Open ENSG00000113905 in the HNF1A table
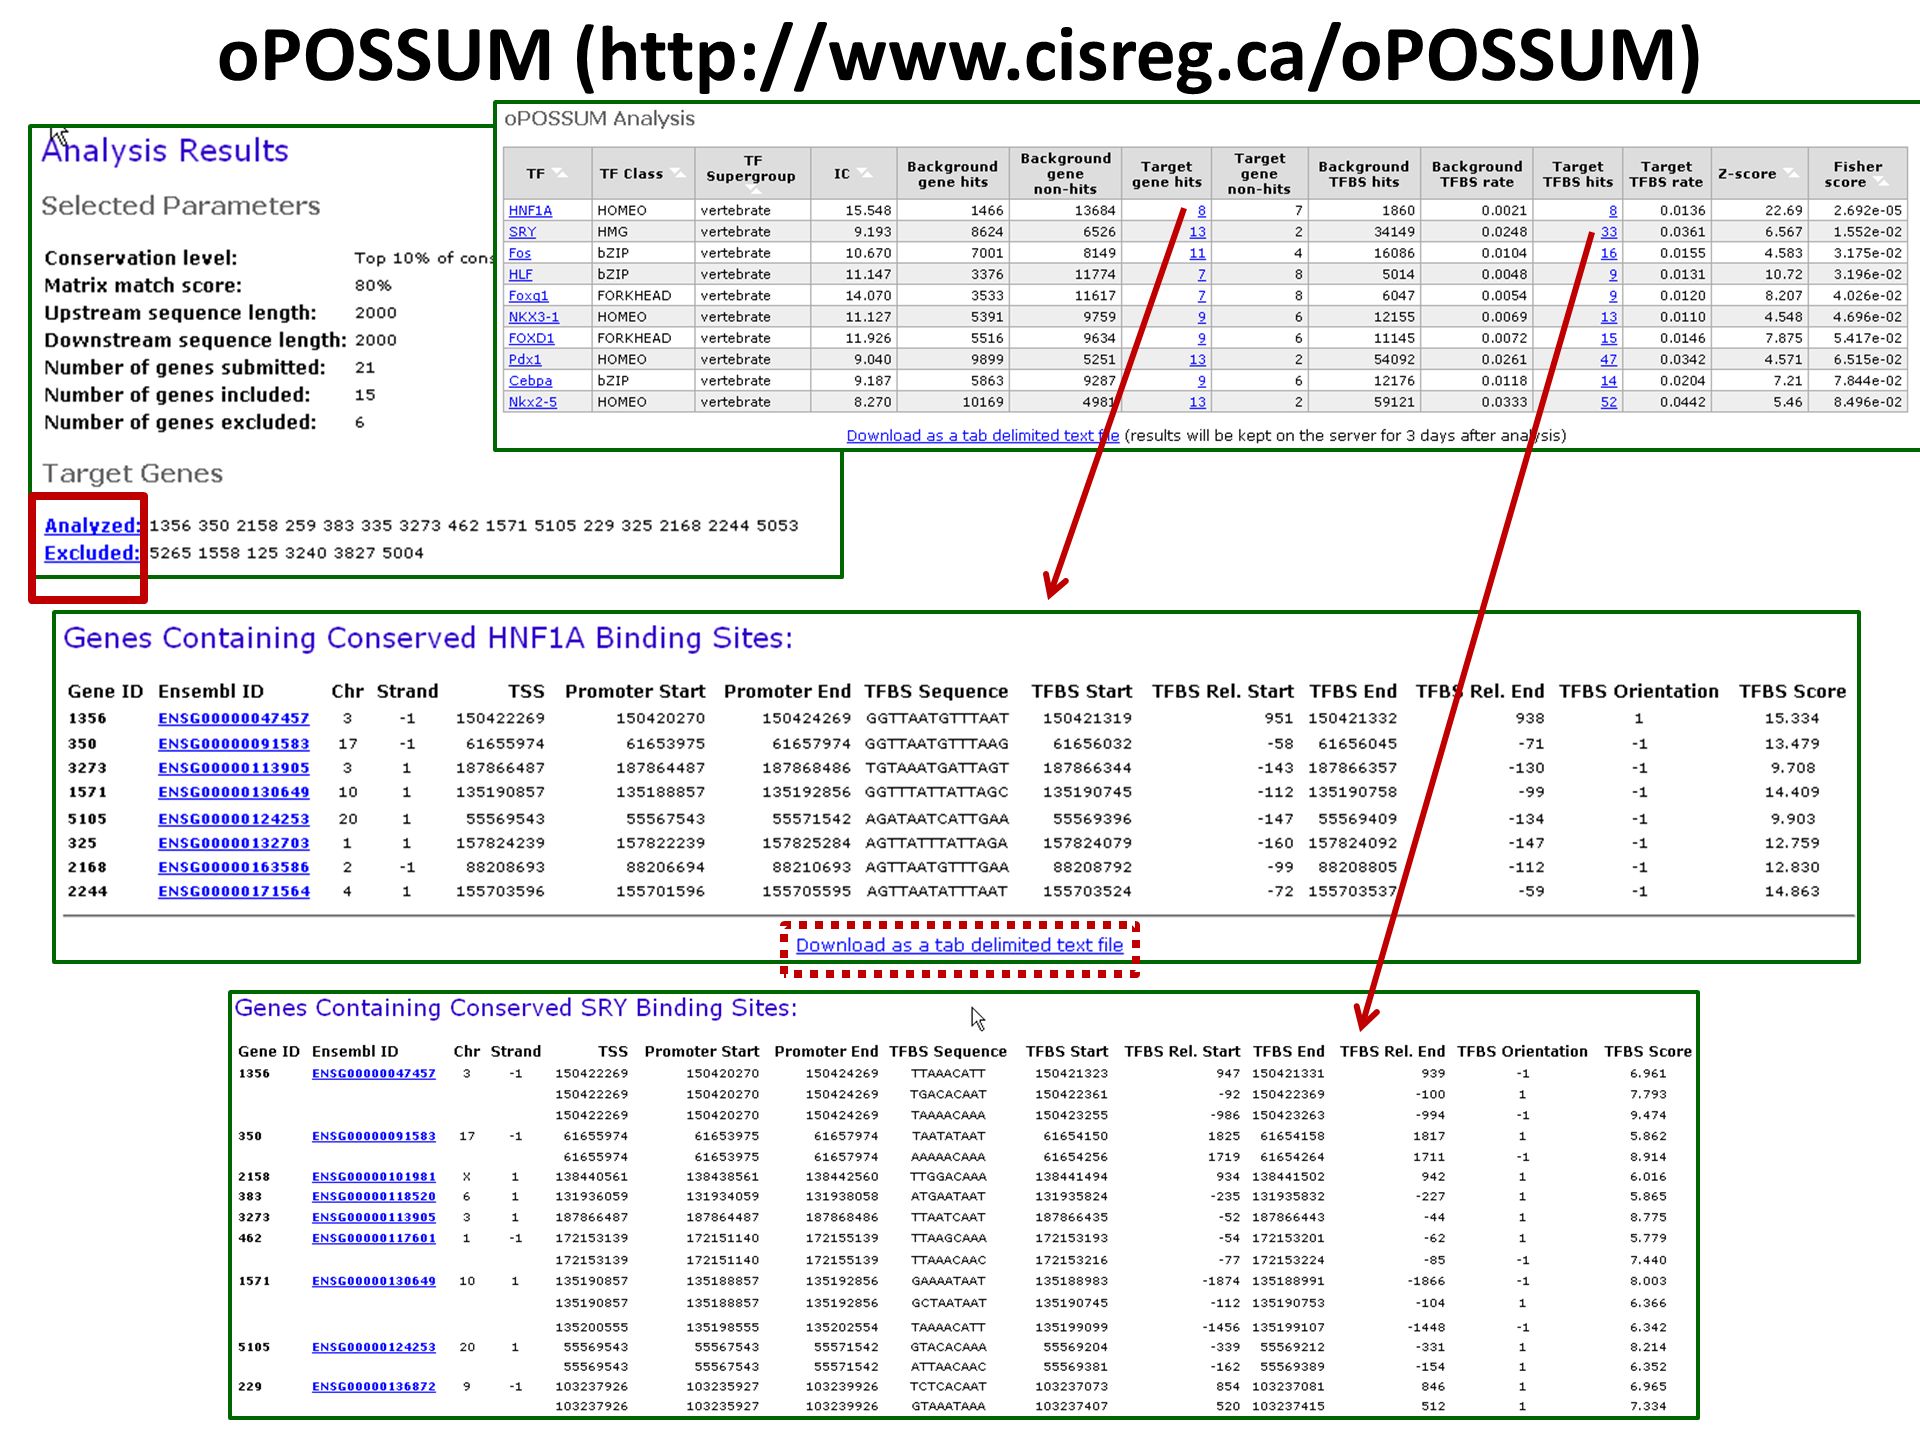 click(x=233, y=768)
